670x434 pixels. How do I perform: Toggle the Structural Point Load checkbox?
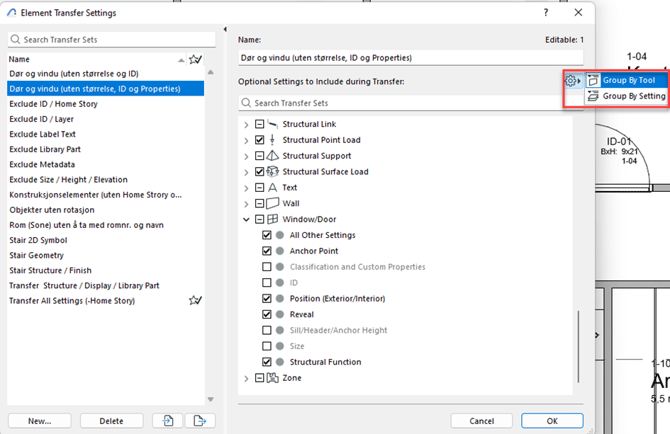pos(259,140)
